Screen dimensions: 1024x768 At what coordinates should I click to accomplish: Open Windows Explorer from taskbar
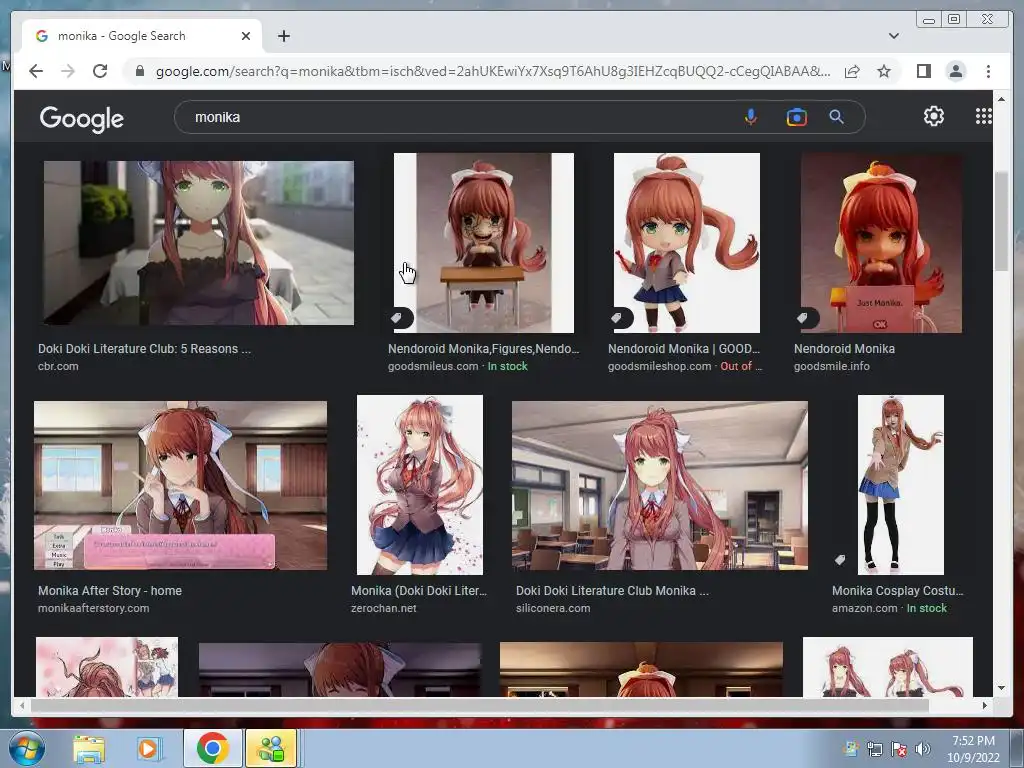[89, 748]
